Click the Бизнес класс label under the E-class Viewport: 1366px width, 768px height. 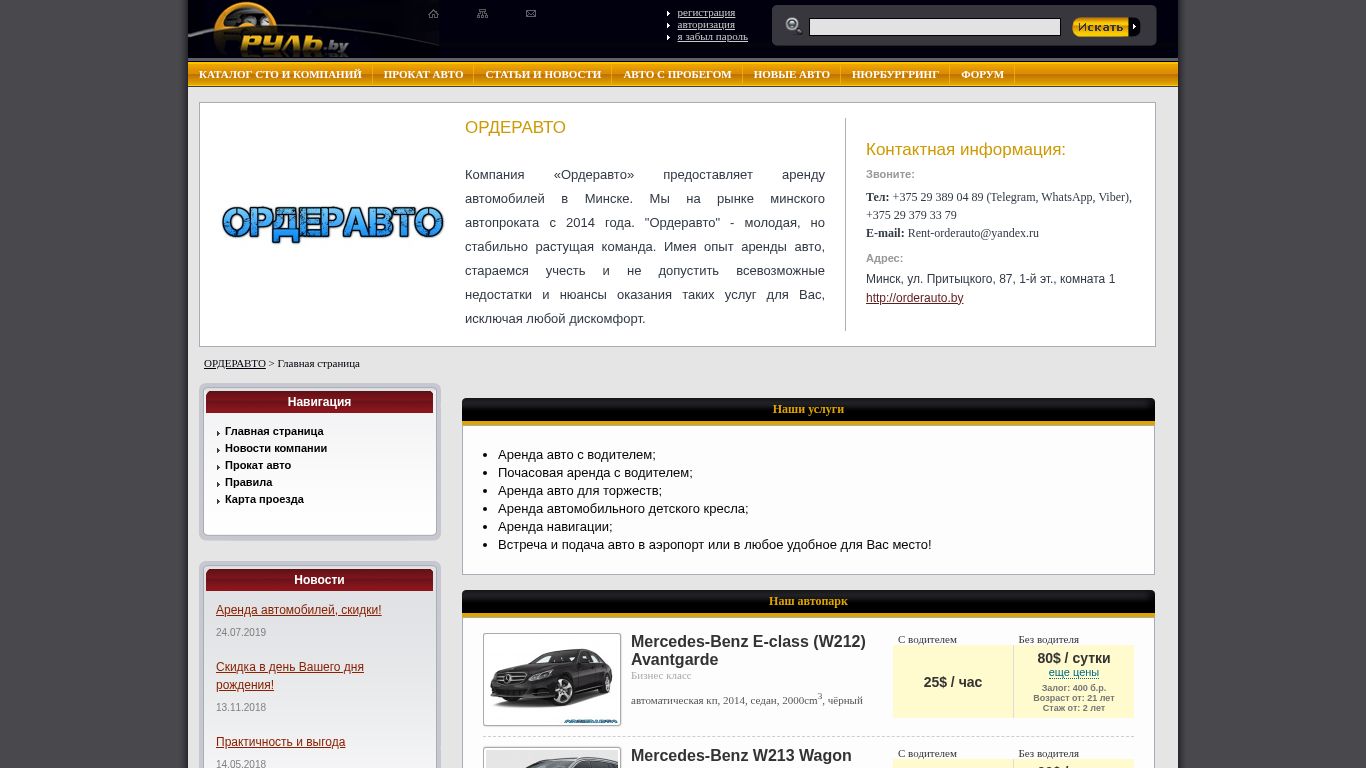[x=661, y=676]
